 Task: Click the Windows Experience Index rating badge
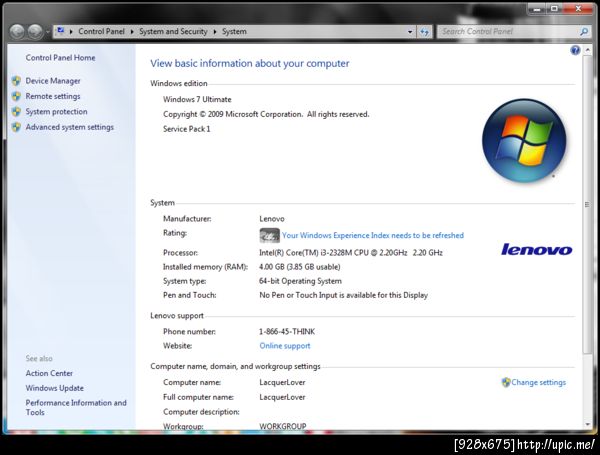269,235
